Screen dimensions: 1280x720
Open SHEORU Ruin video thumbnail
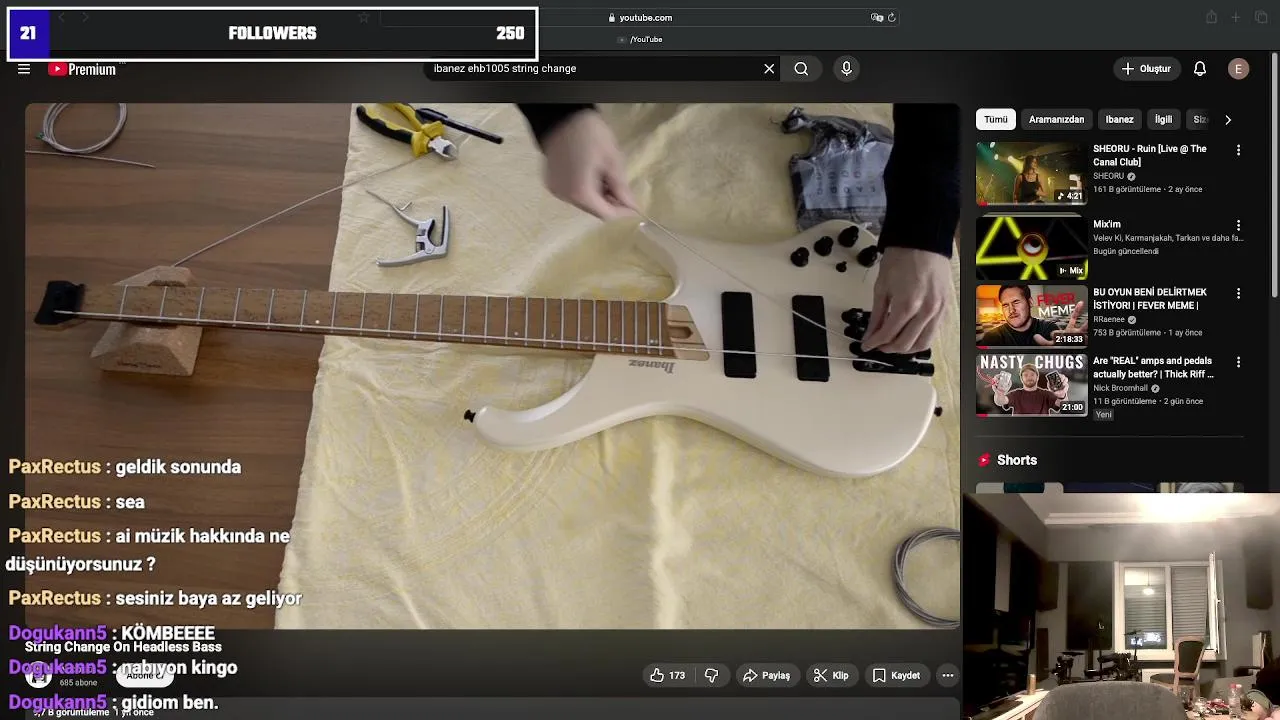coord(1031,173)
